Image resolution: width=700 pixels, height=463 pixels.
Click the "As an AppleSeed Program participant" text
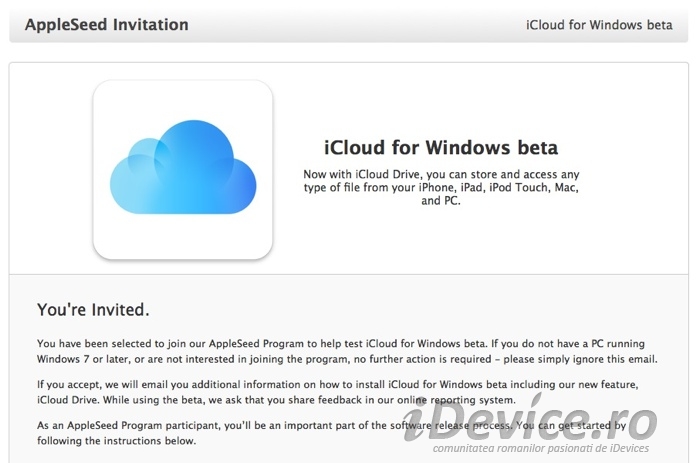[129, 425]
